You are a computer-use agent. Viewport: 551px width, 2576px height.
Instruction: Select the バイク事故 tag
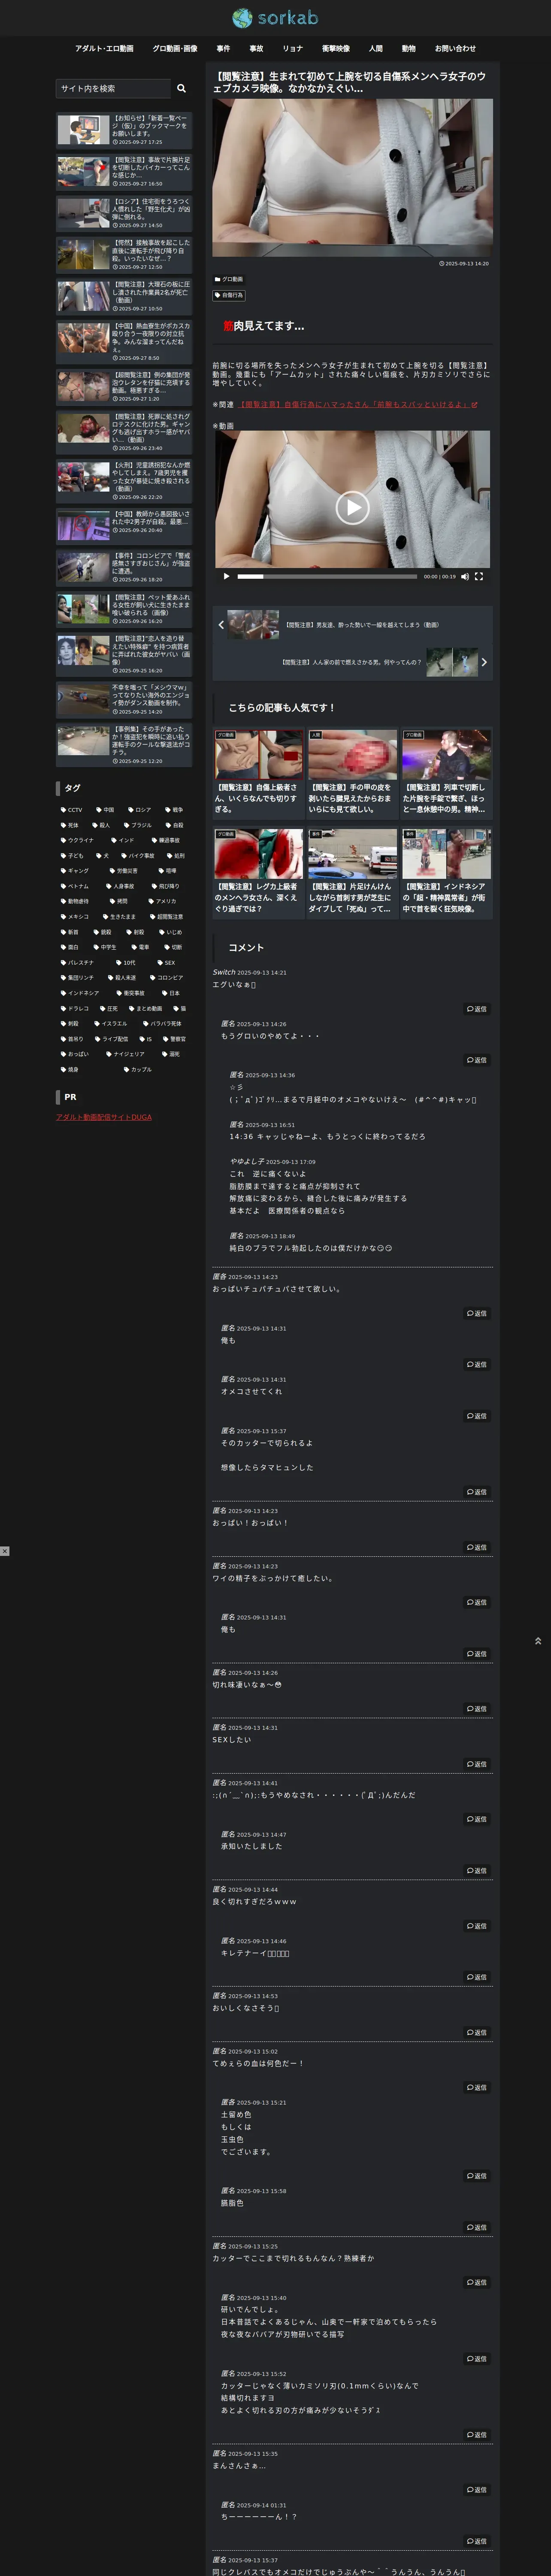[x=138, y=856]
